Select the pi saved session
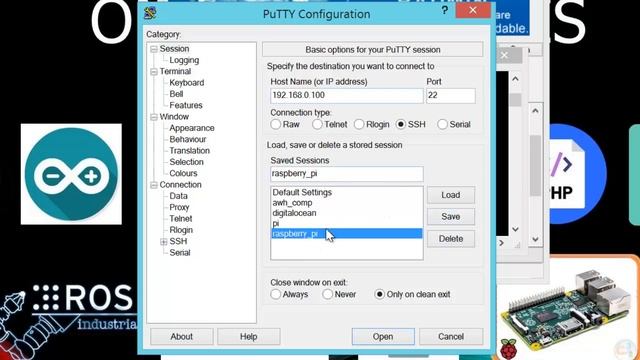 click(x=347, y=223)
